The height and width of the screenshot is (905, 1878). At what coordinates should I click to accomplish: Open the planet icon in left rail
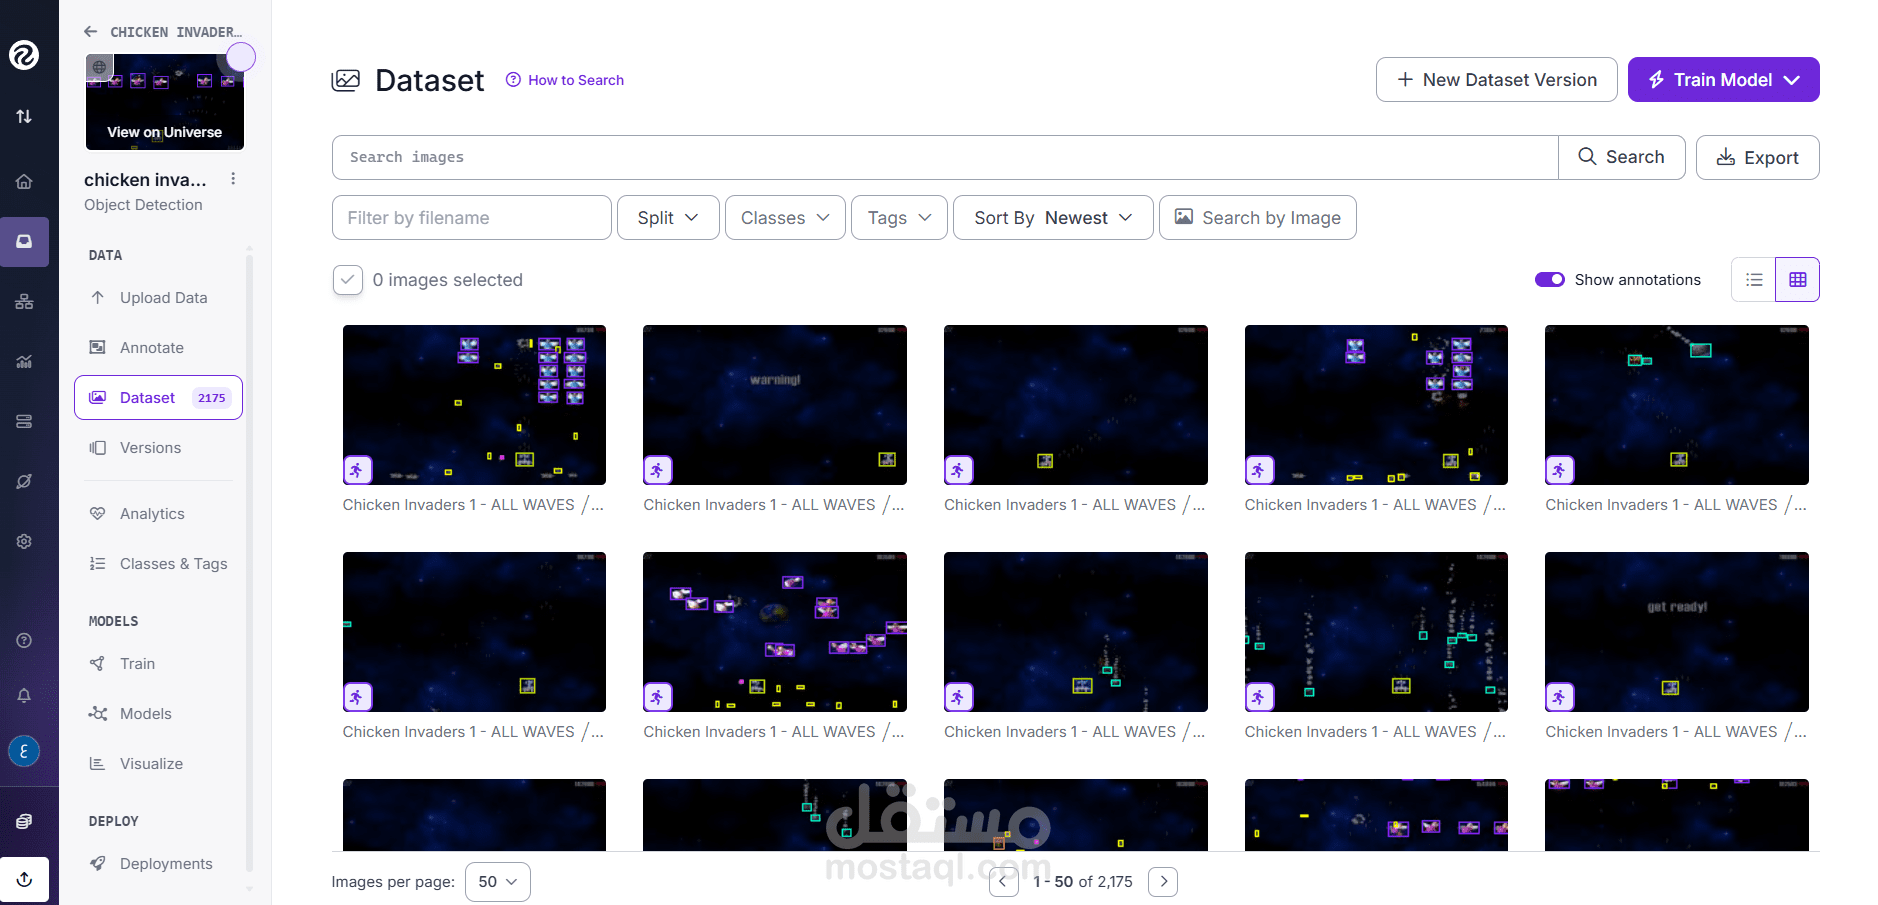(x=24, y=482)
